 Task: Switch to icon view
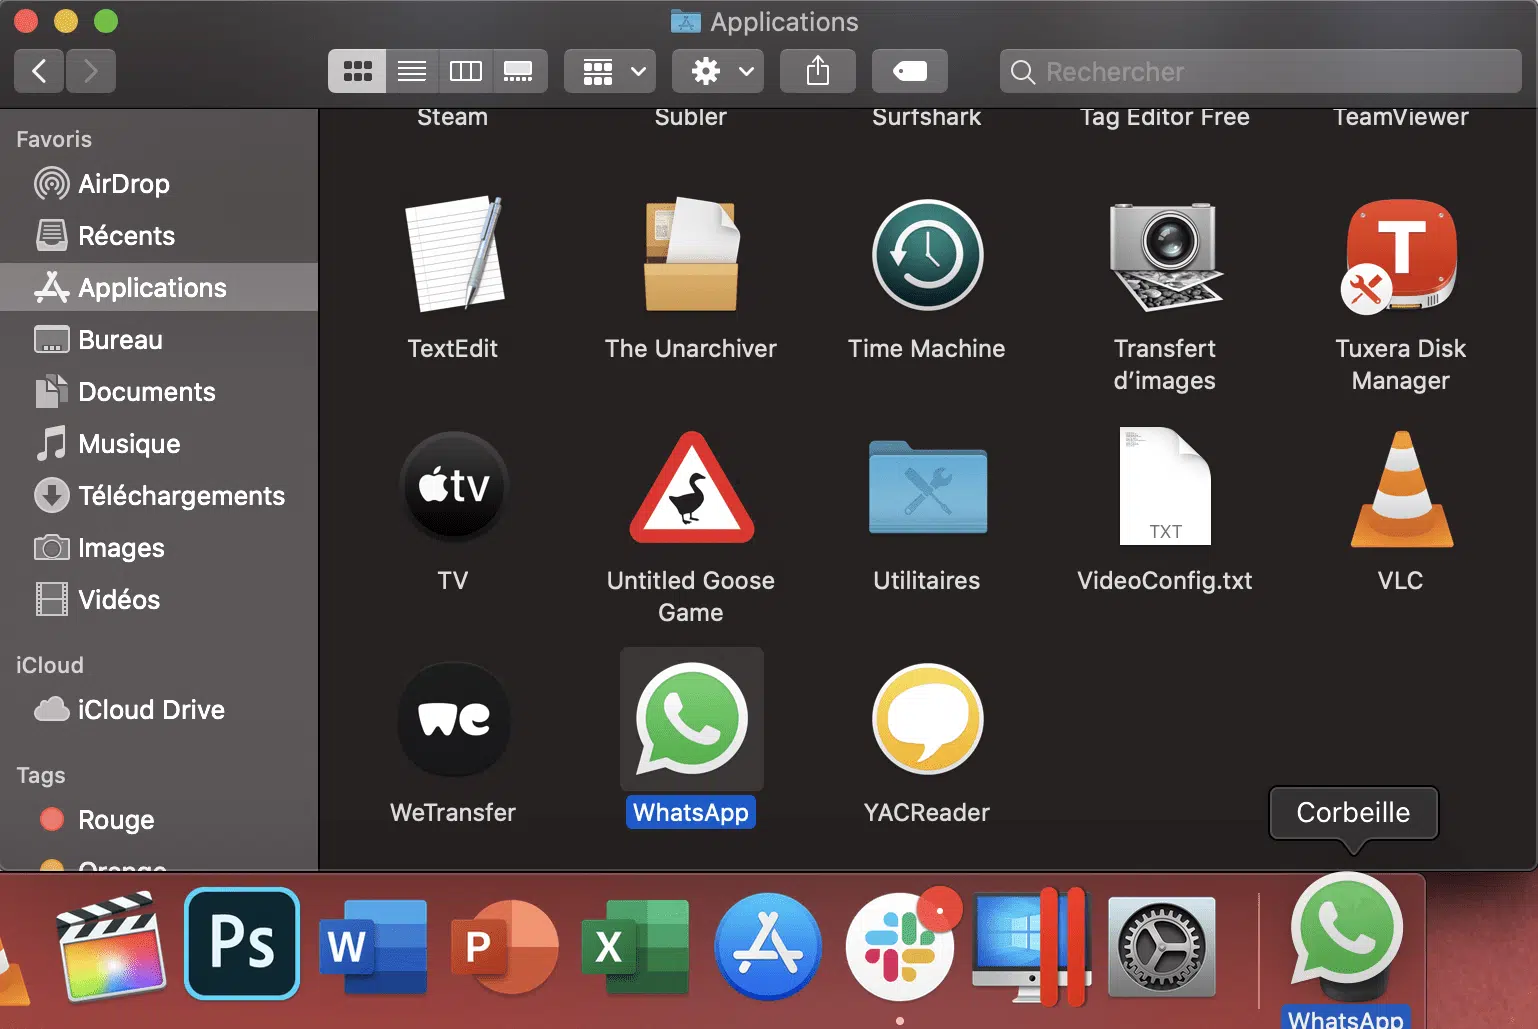357,71
